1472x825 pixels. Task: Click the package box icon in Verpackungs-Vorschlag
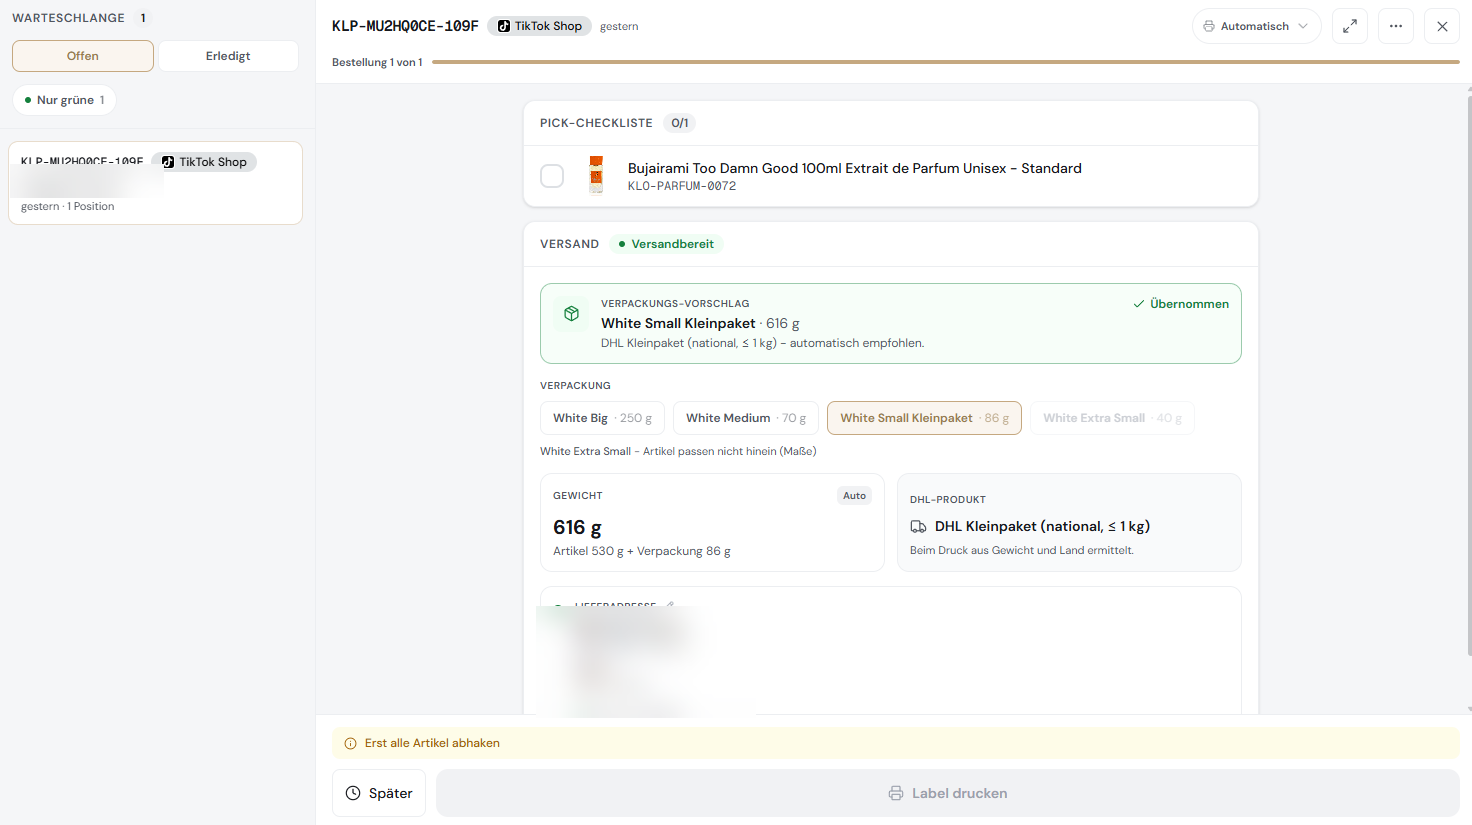point(572,314)
